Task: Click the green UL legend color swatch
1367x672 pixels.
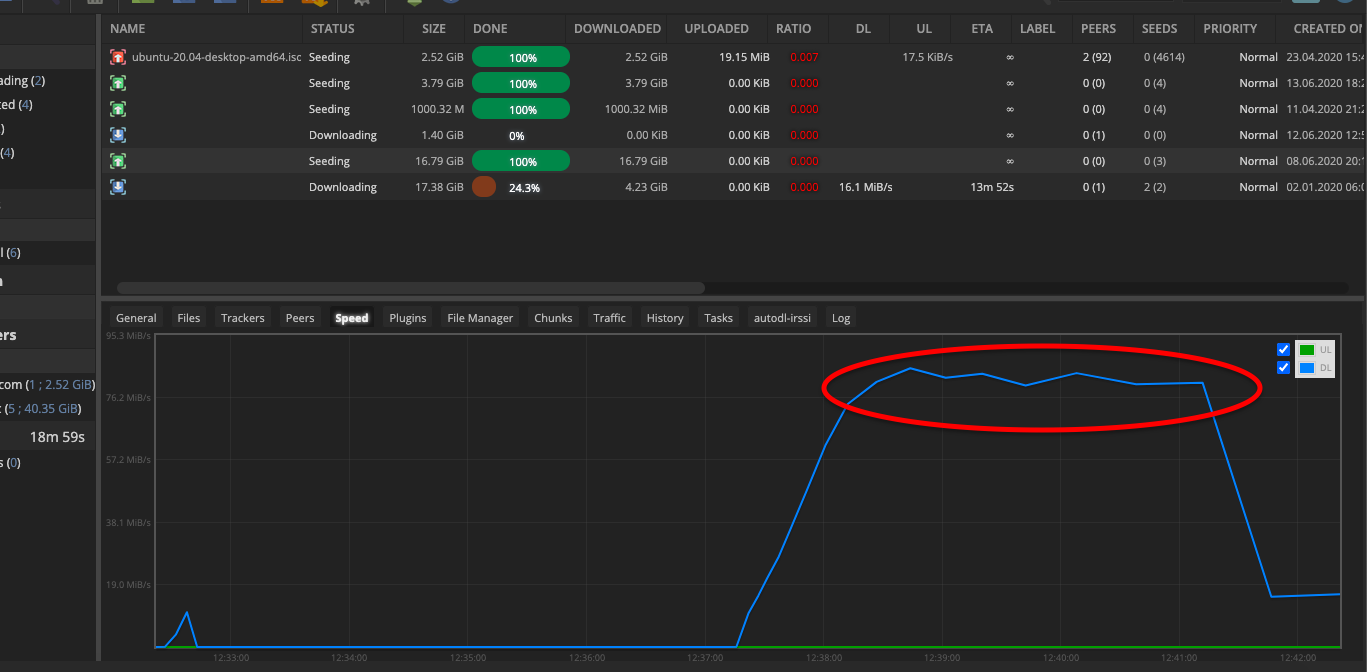Action: pos(1306,350)
